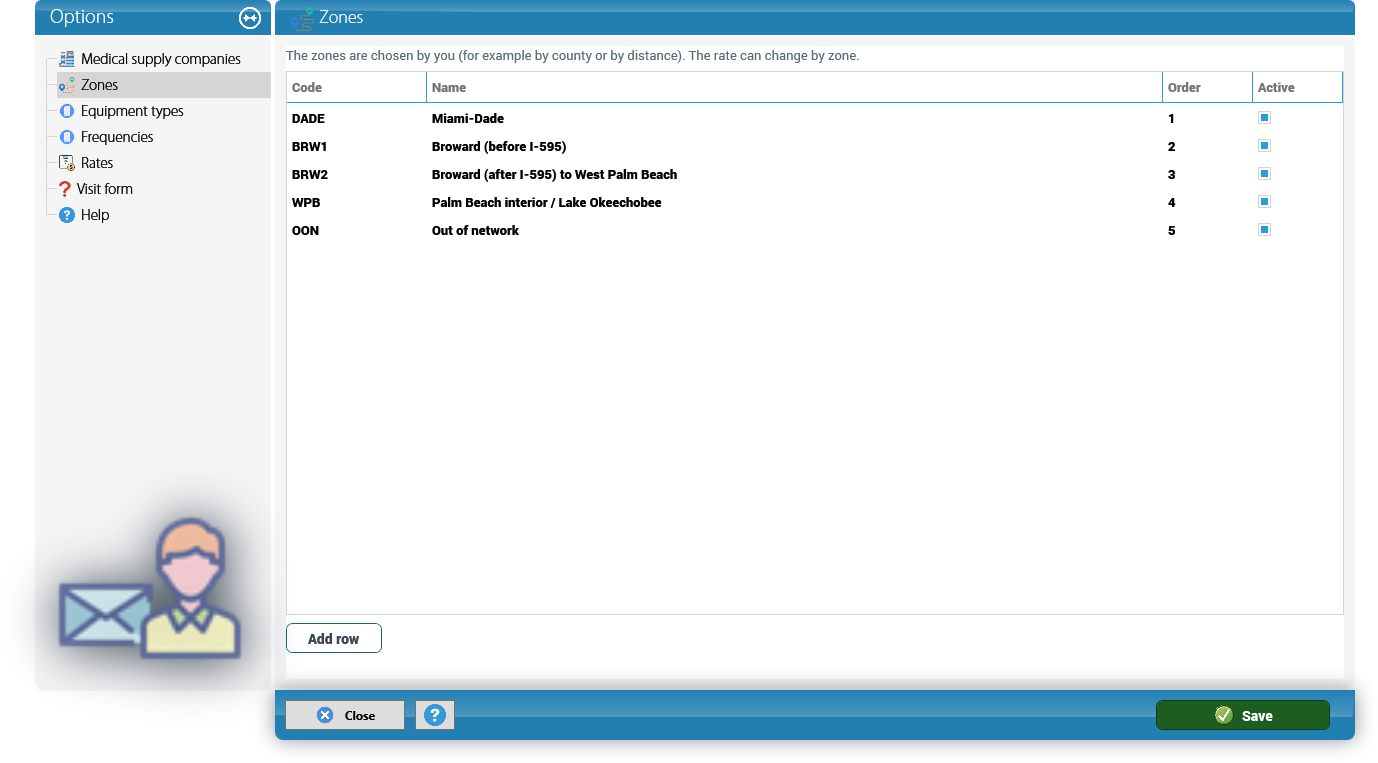The width and height of the screenshot is (1378, 763).
Task: Toggle Active checkbox for WPB zone
Action: point(1264,202)
